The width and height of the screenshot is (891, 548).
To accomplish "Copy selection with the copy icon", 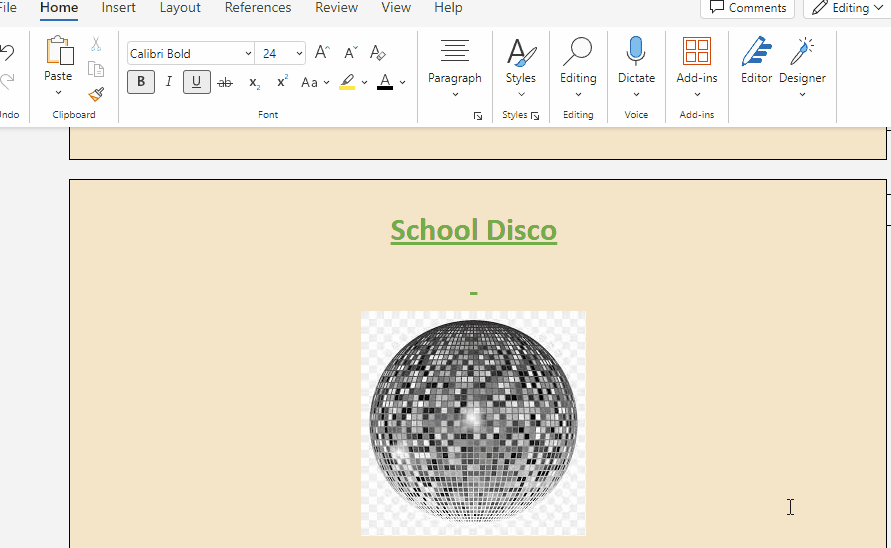I will [96, 69].
